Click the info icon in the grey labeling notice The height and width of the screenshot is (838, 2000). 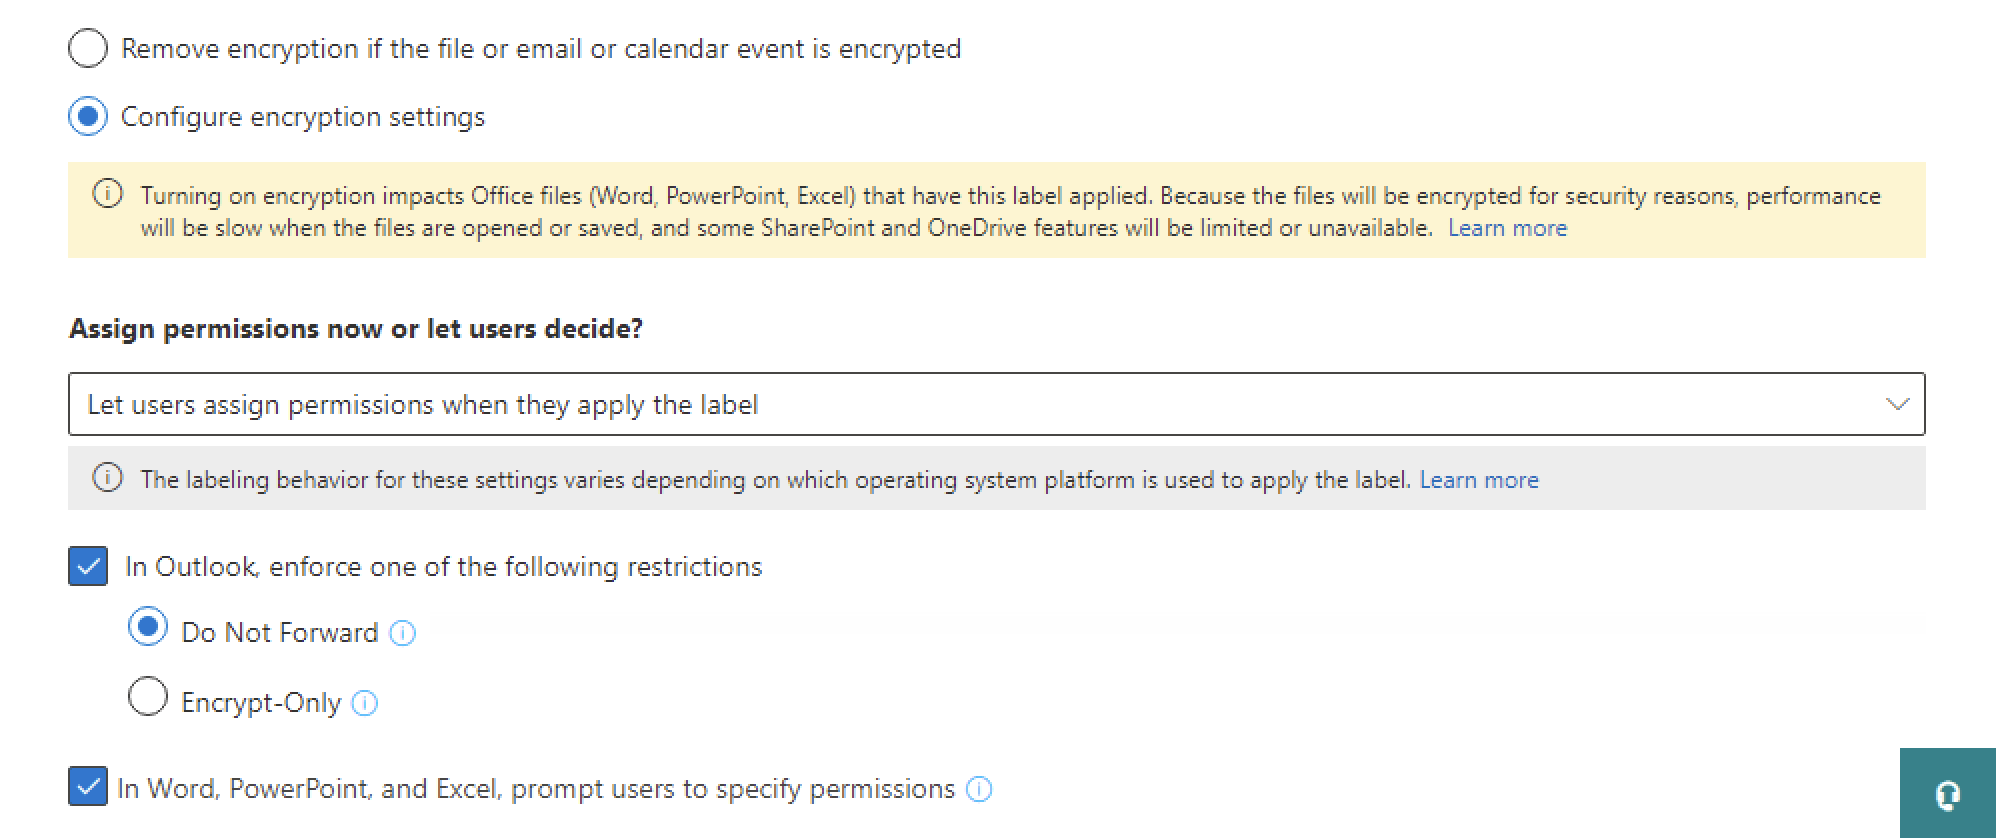point(107,478)
